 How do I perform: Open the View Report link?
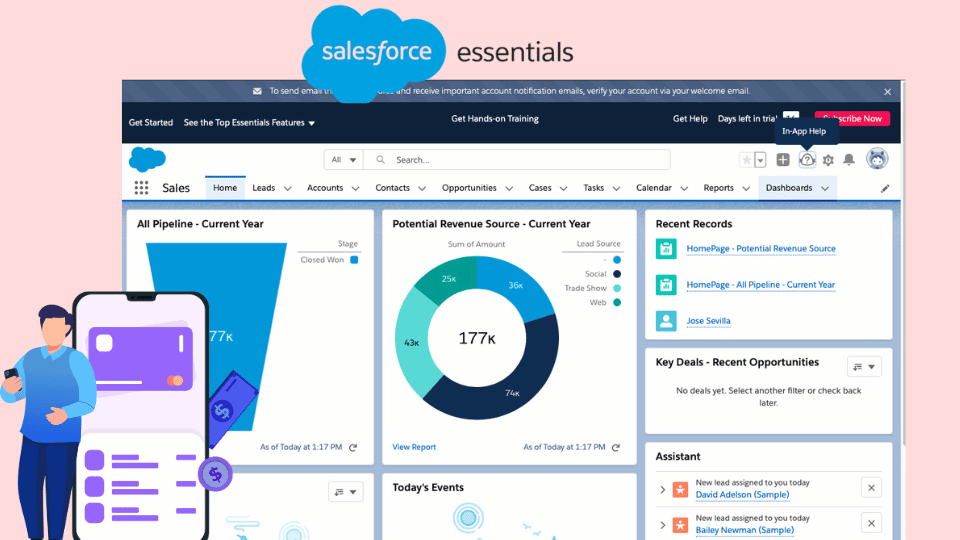tap(414, 447)
